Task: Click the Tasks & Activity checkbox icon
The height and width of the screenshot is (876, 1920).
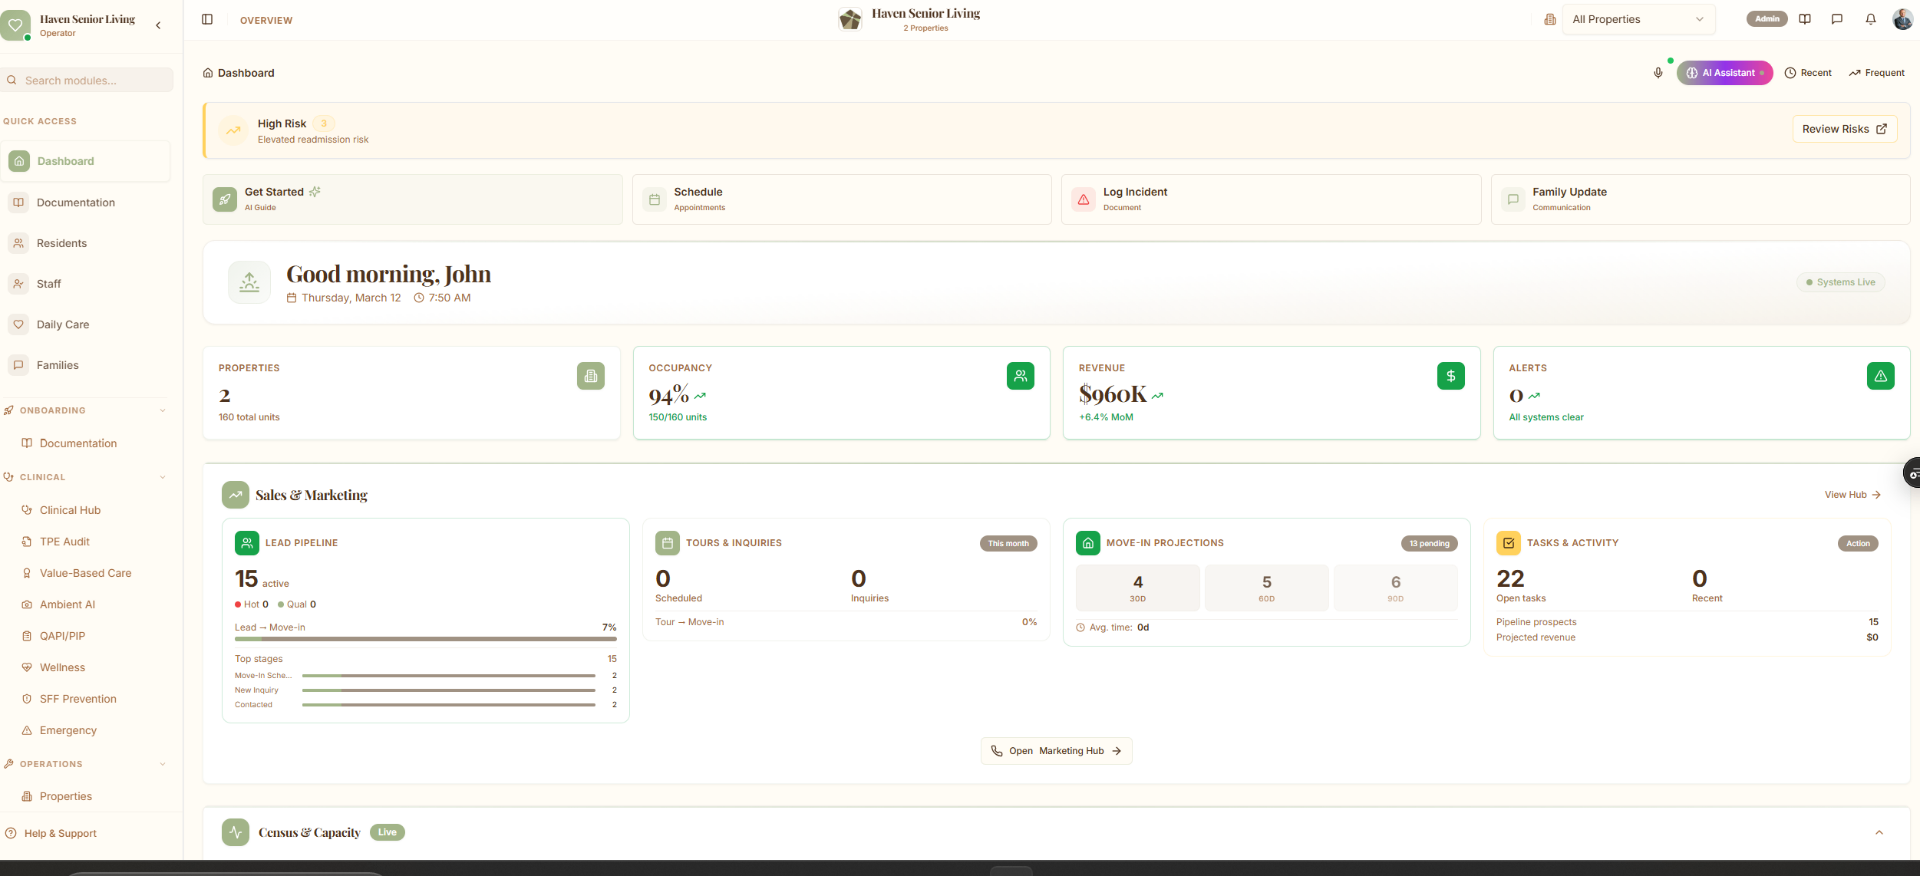Action: coord(1508,543)
